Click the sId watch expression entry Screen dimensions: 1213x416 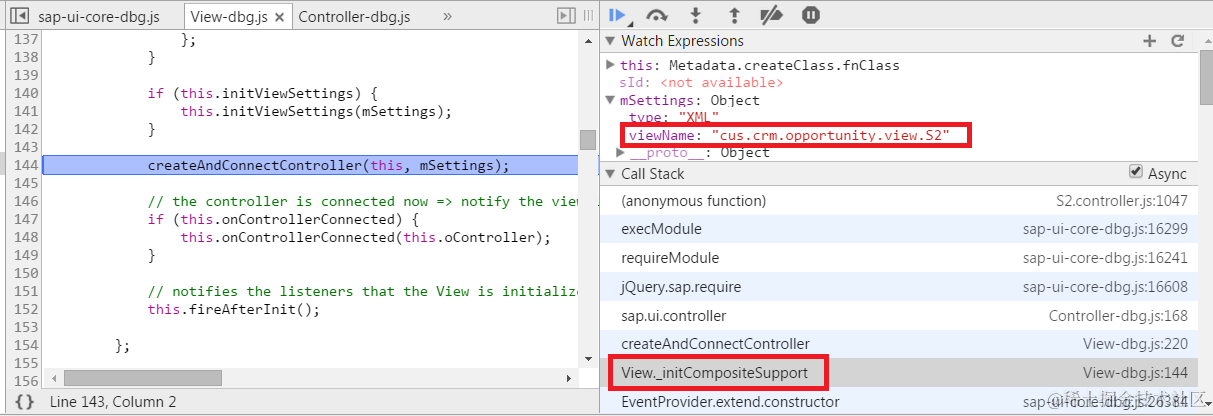click(x=701, y=82)
